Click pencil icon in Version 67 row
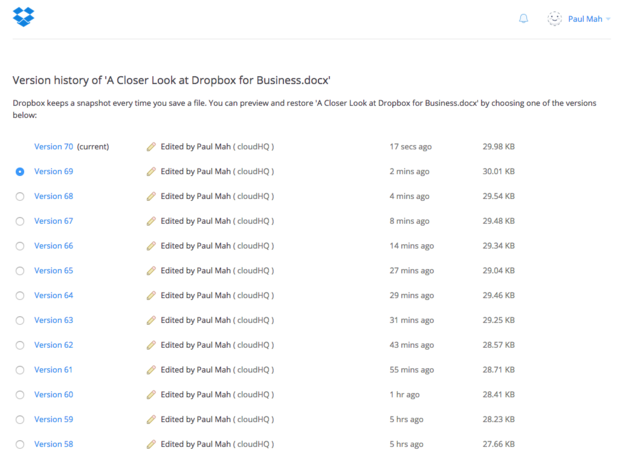 (x=151, y=221)
